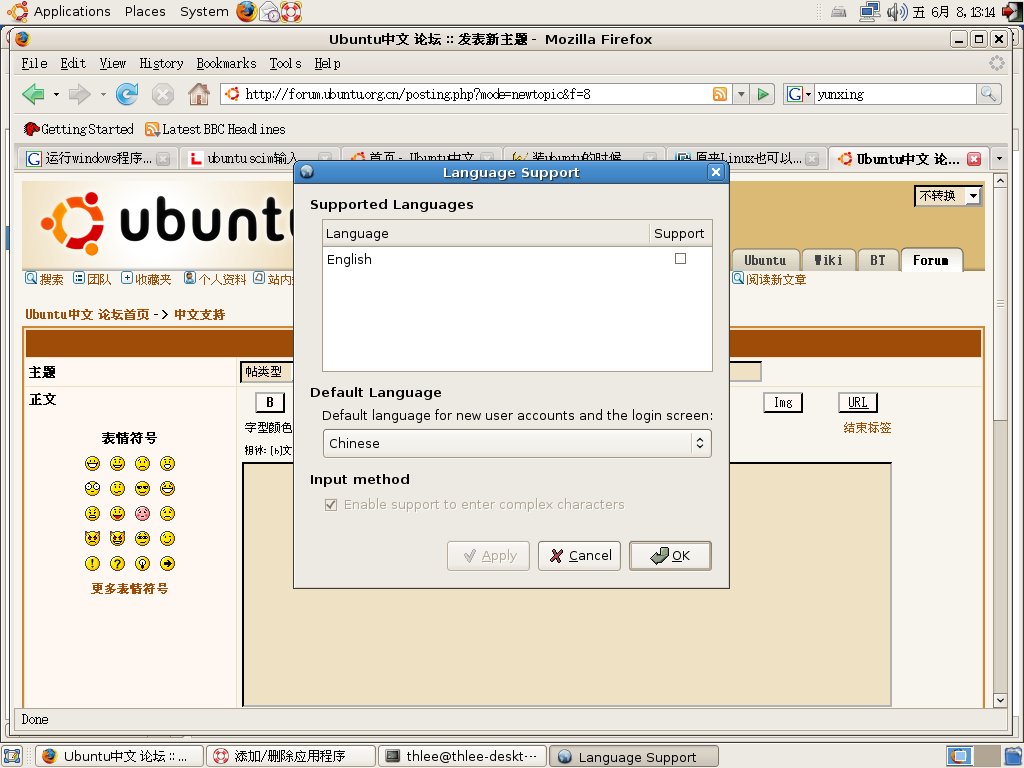This screenshot has height=768, width=1024.
Task: Open the Firefox Bookmarks menu
Action: click(226, 63)
